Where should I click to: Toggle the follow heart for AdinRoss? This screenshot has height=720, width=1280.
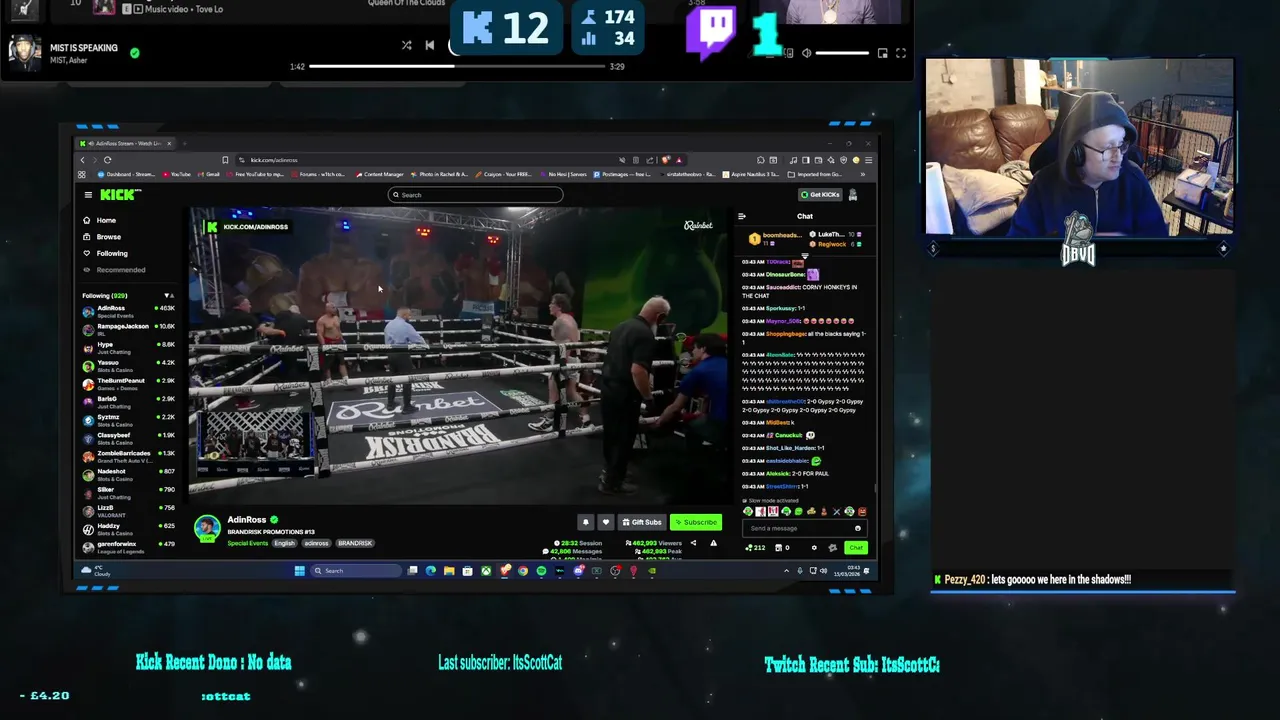point(605,522)
